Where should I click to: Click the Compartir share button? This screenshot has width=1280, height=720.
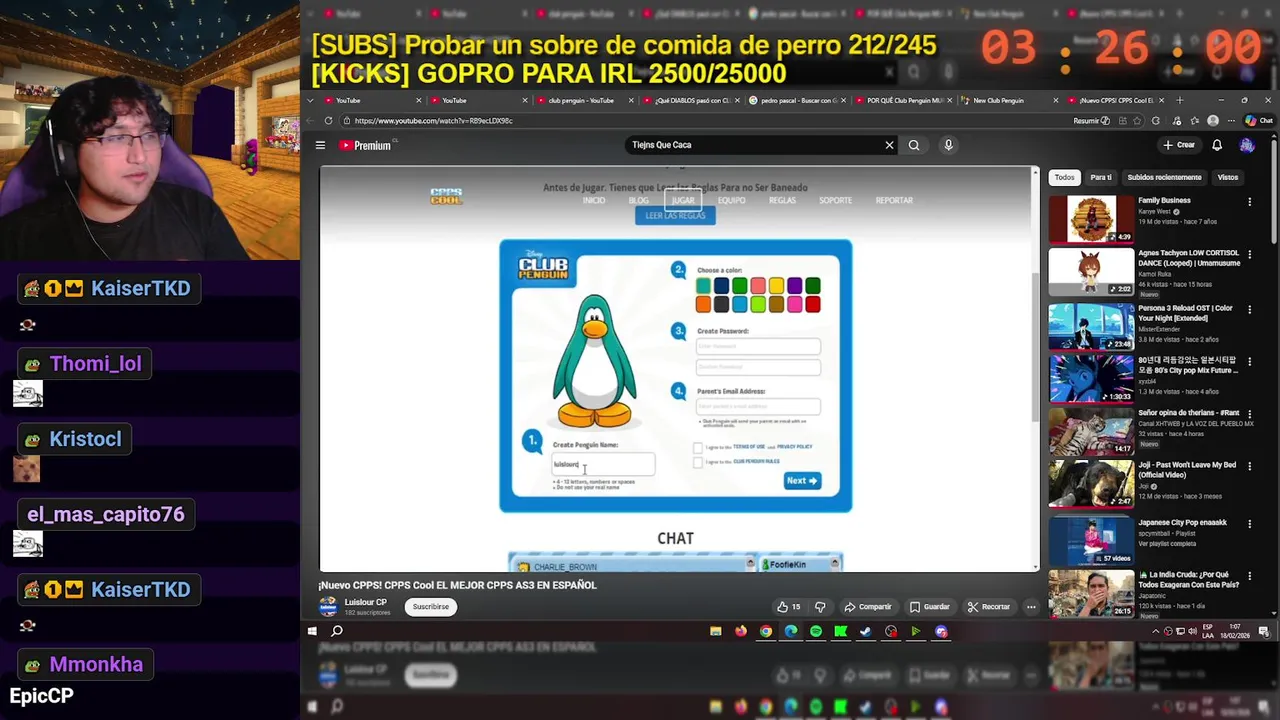click(867, 607)
